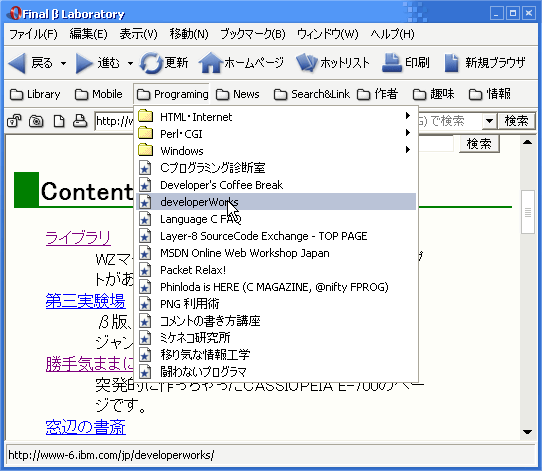This screenshot has height=471, width=542.
Task: Click the URL address field
Action: [x=114, y=121]
